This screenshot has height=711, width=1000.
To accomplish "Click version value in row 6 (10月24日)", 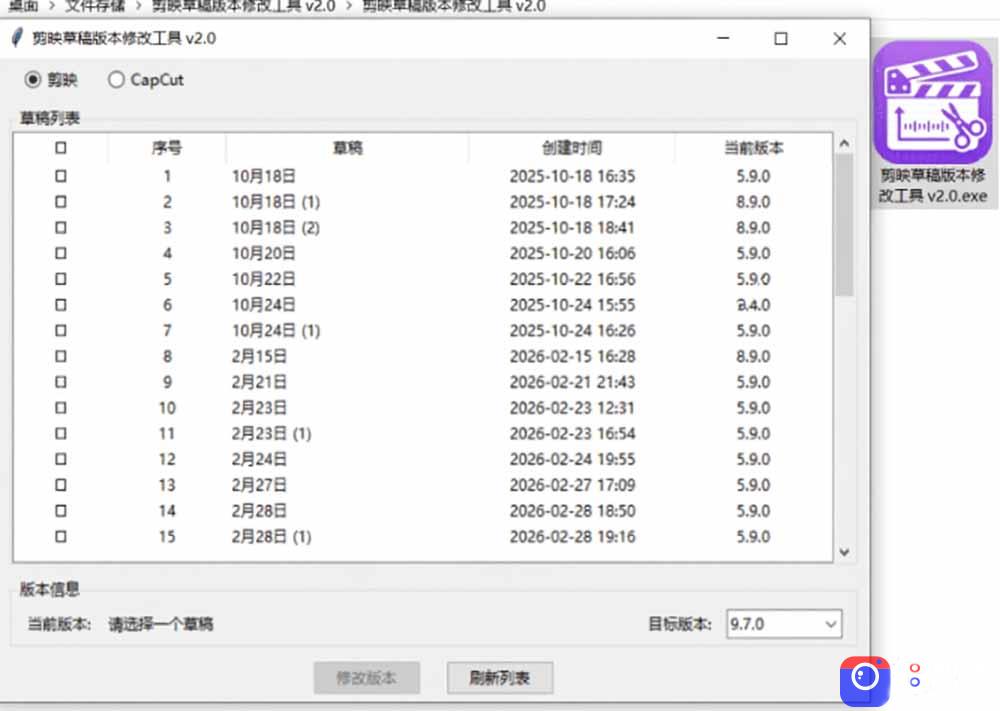I will click(x=753, y=305).
